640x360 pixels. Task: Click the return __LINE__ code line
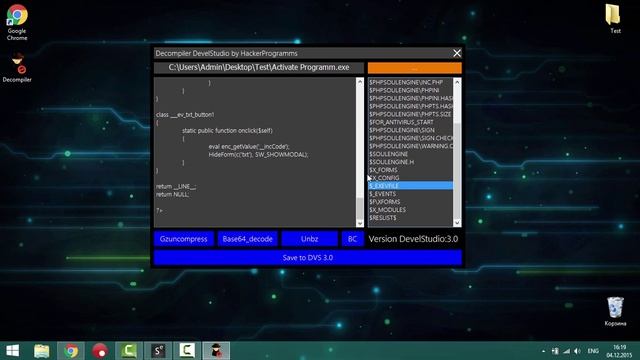[176, 186]
